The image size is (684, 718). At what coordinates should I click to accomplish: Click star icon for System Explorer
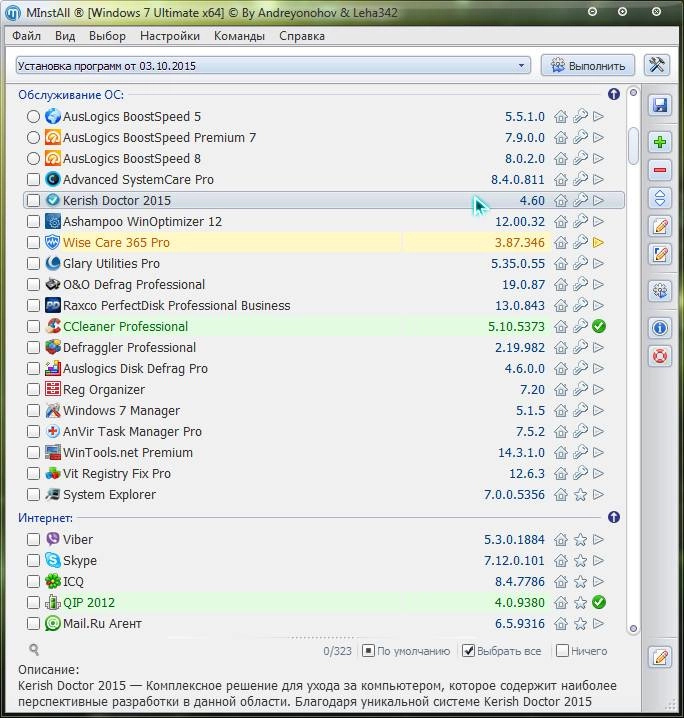point(581,495)
